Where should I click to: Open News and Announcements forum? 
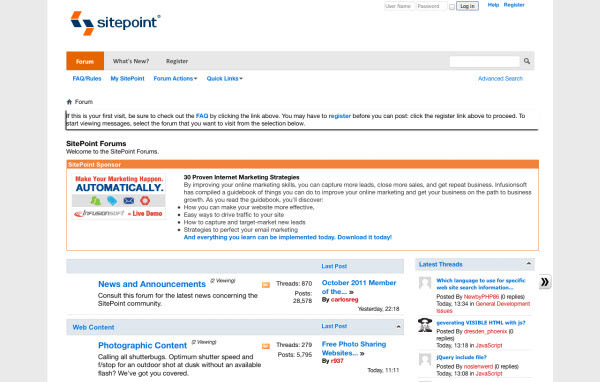(152, 284)
